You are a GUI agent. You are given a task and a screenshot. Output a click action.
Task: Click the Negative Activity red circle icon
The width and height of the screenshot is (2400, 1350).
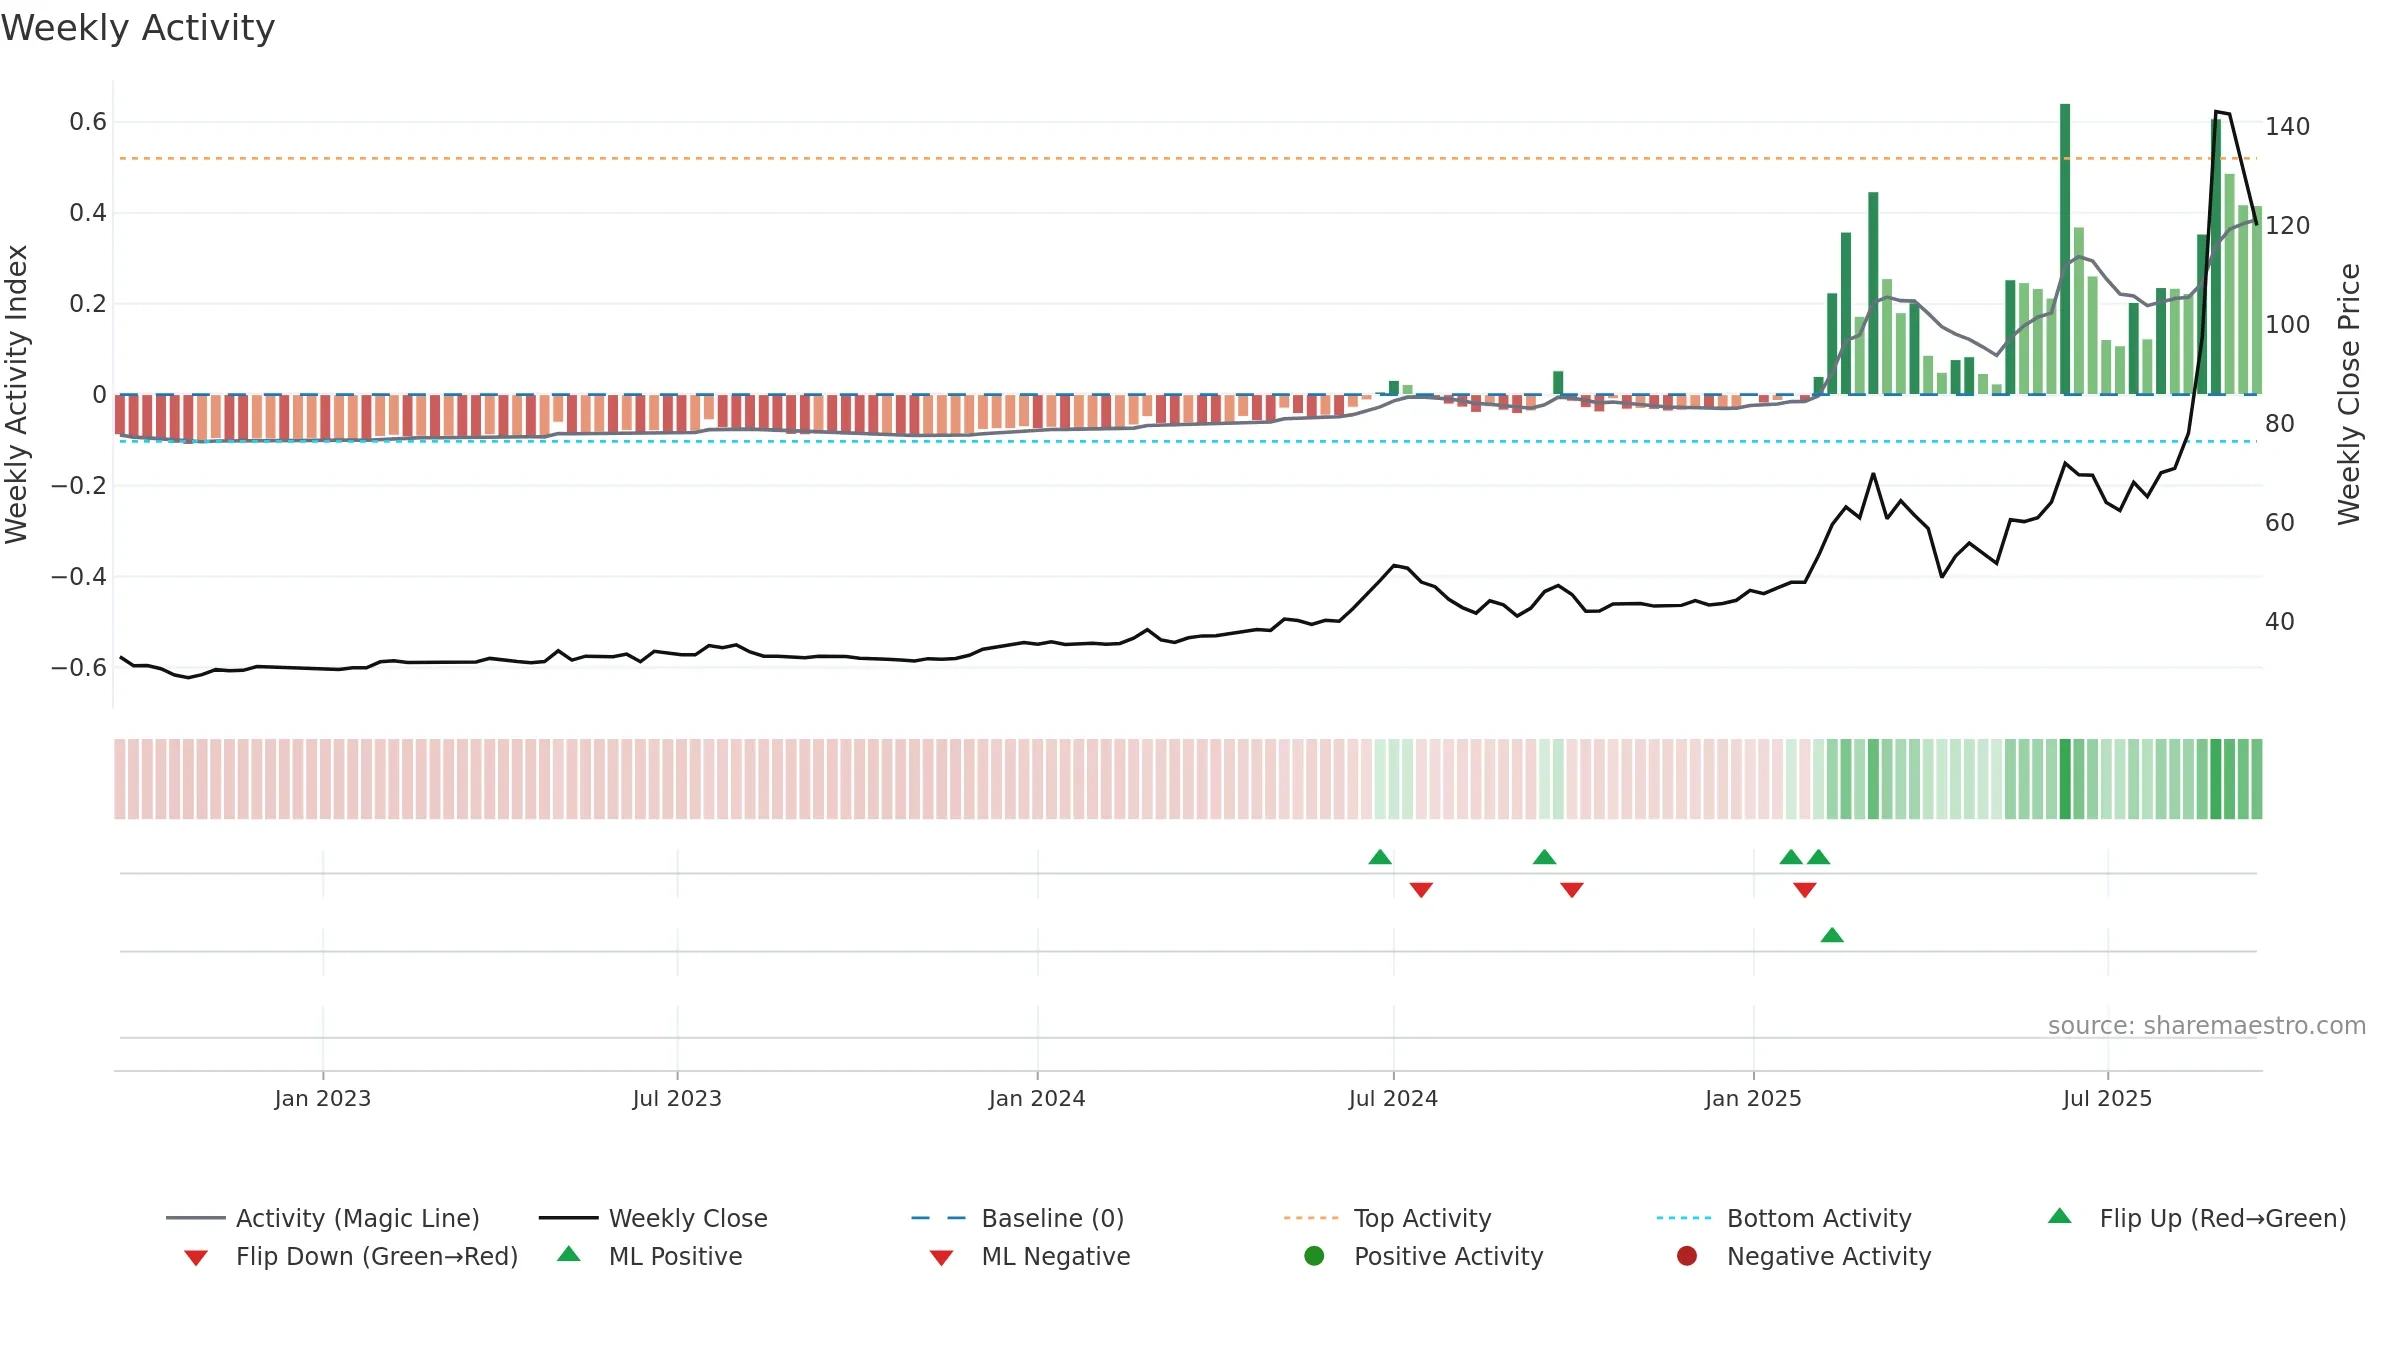click(1687, 1256)
